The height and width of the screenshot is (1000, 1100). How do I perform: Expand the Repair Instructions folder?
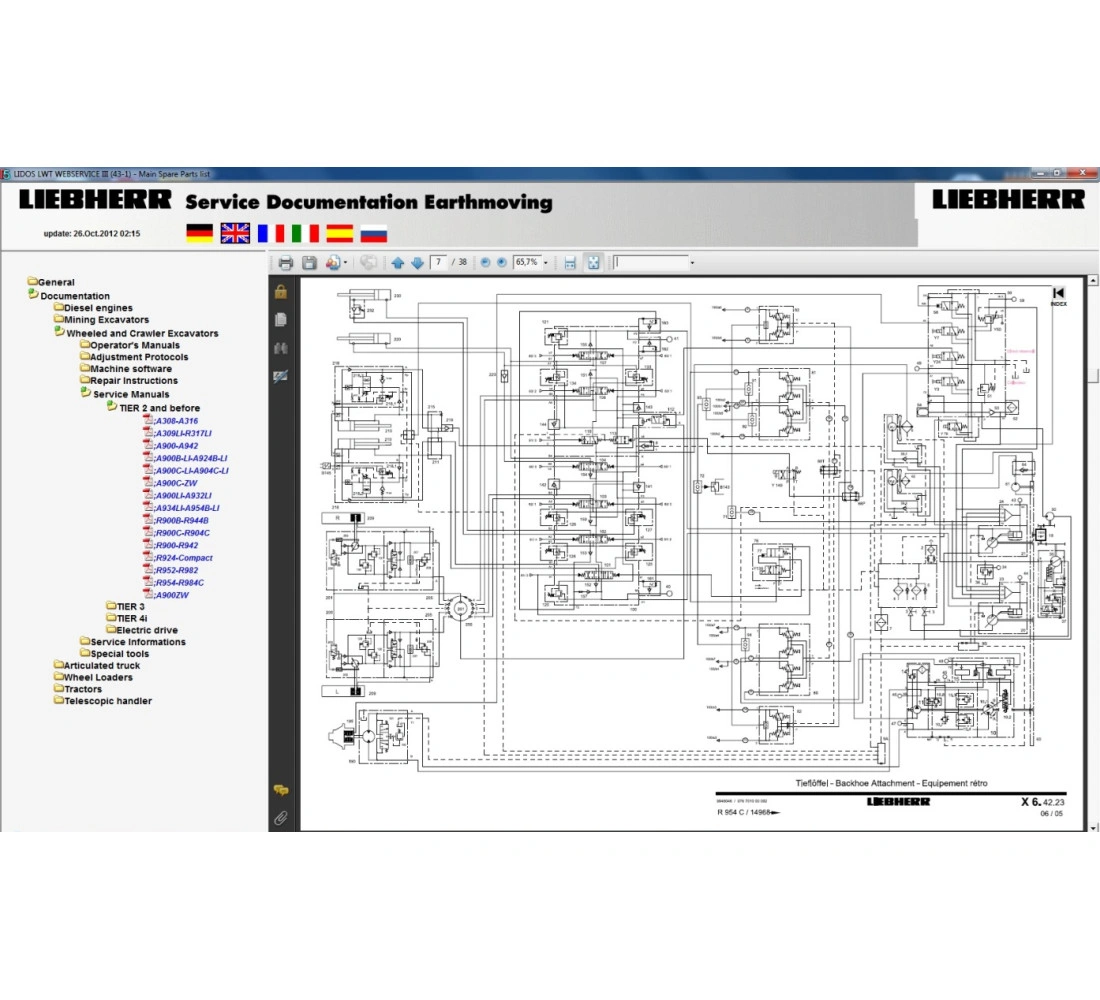tap(129, 380)
